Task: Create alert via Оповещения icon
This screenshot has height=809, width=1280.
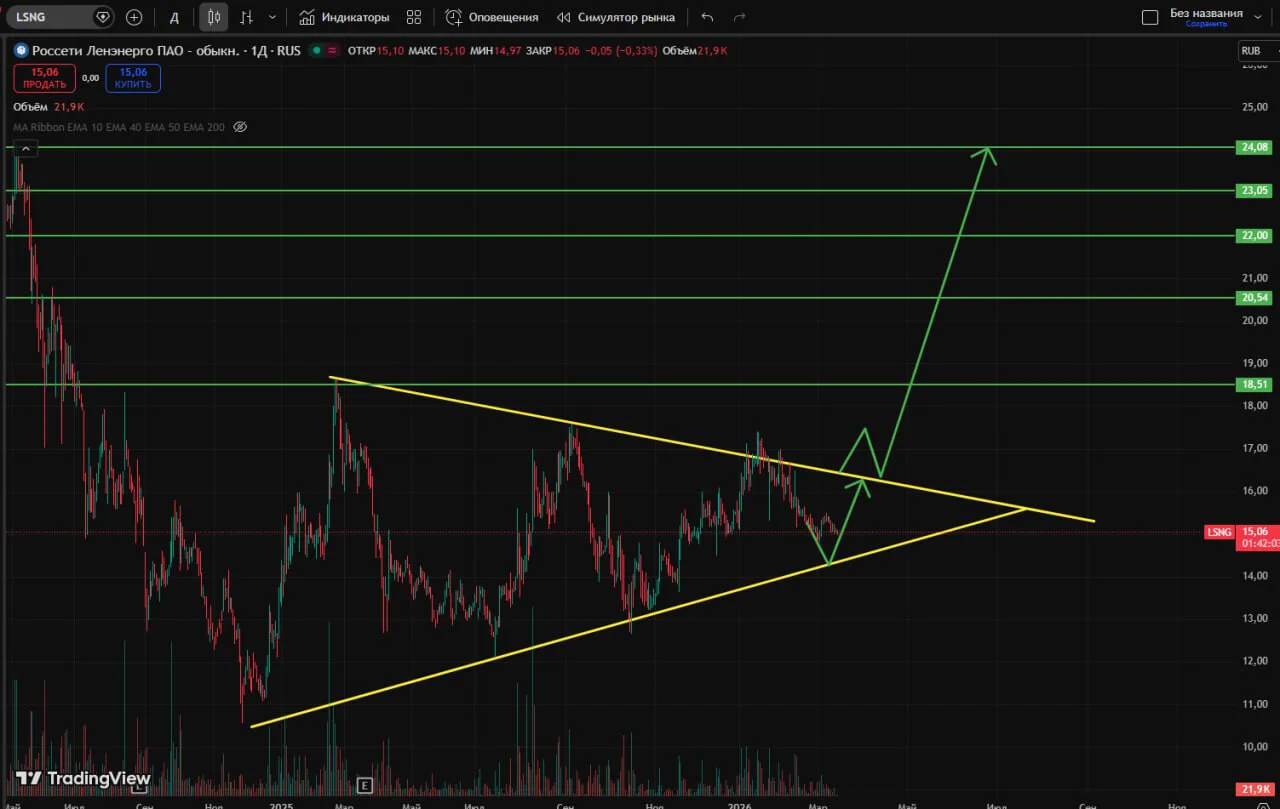Action: 492,17
